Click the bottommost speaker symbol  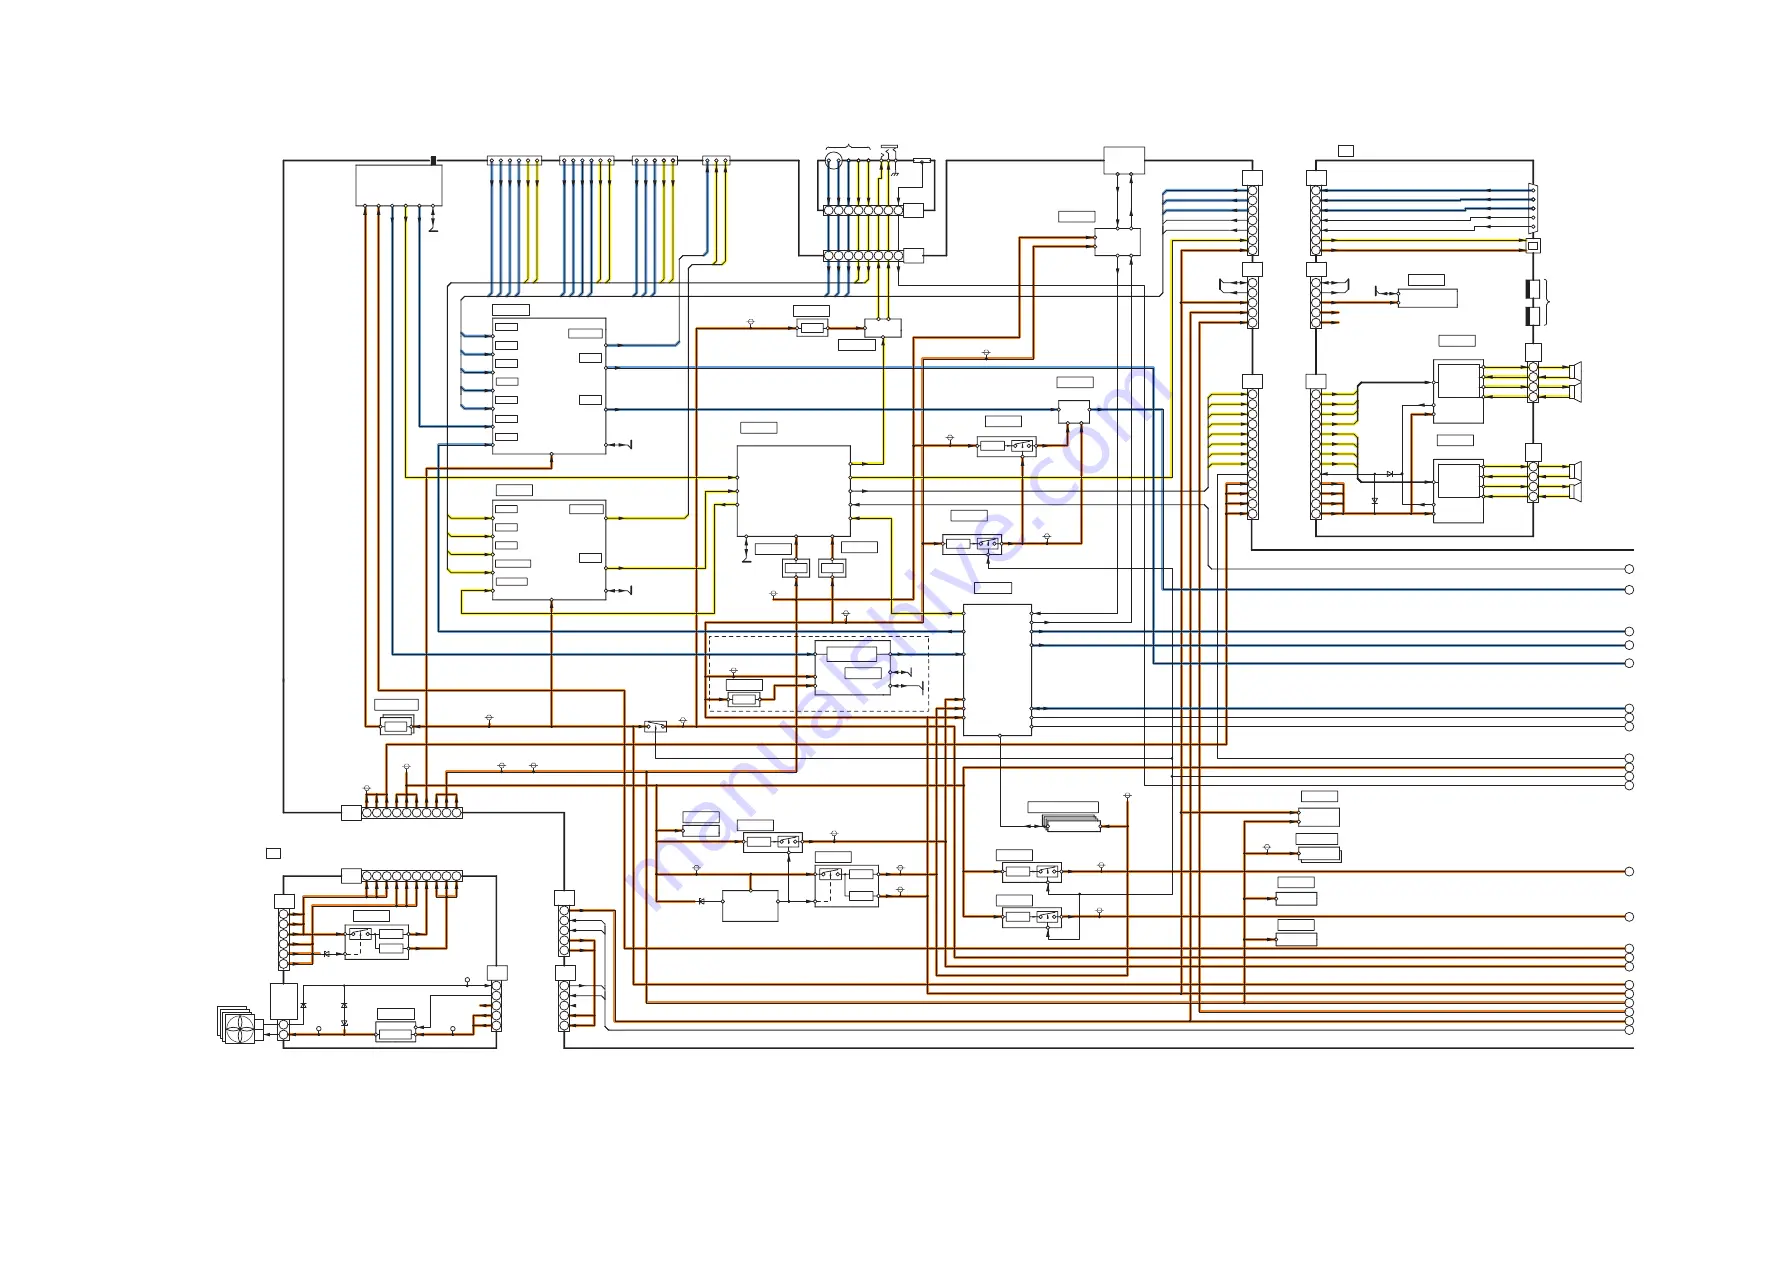pos(1575,490)
